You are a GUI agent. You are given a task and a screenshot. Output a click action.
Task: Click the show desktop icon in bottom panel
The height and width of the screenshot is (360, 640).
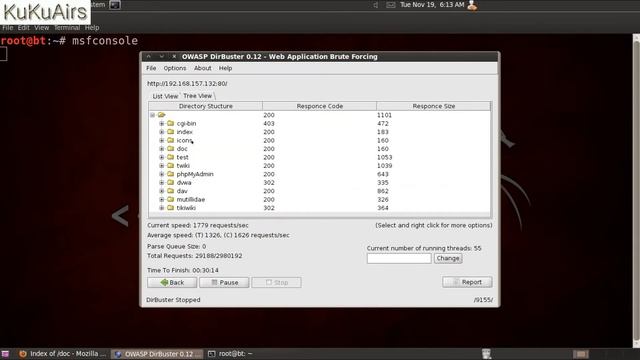coord(5,354)
